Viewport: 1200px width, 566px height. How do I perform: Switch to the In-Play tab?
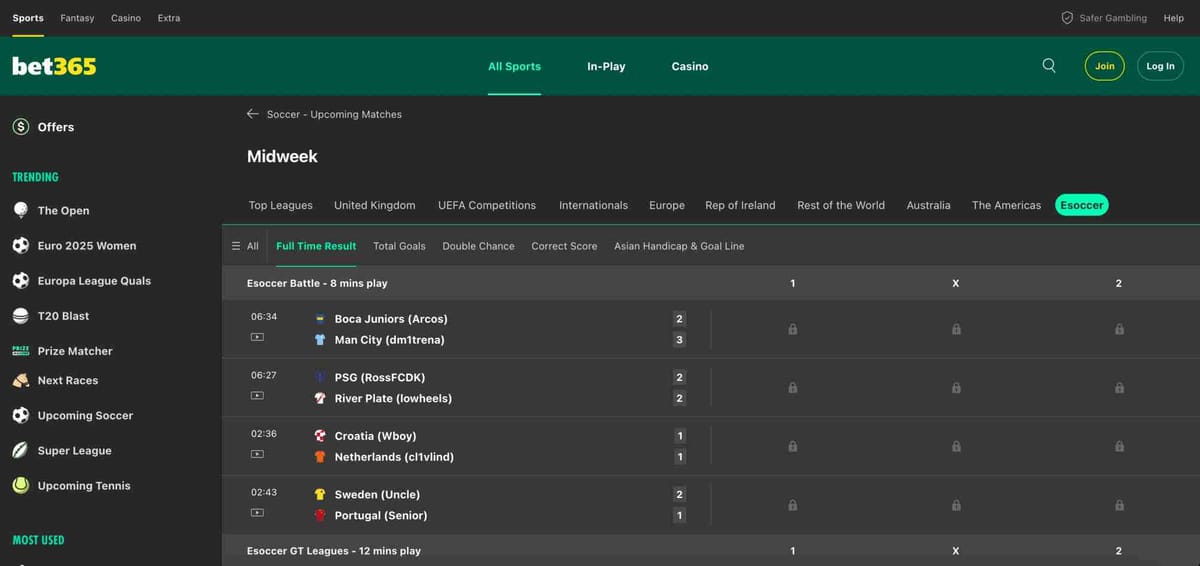(x=606, y=66)
